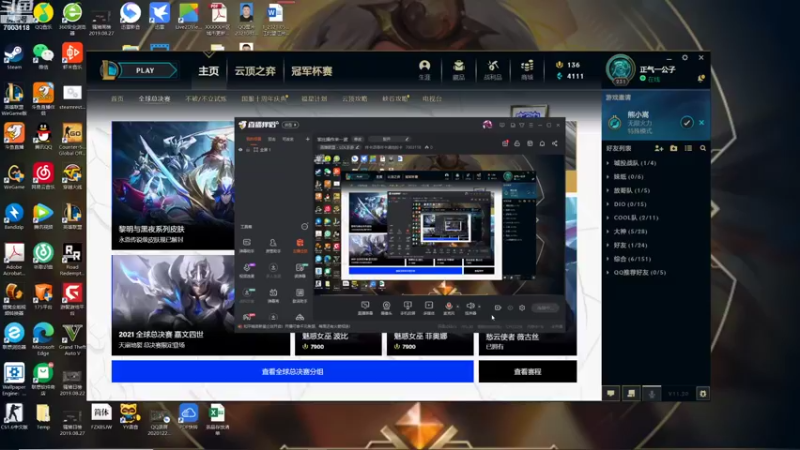Click the bell notification icon in streaming app

[x=542, y=143]
